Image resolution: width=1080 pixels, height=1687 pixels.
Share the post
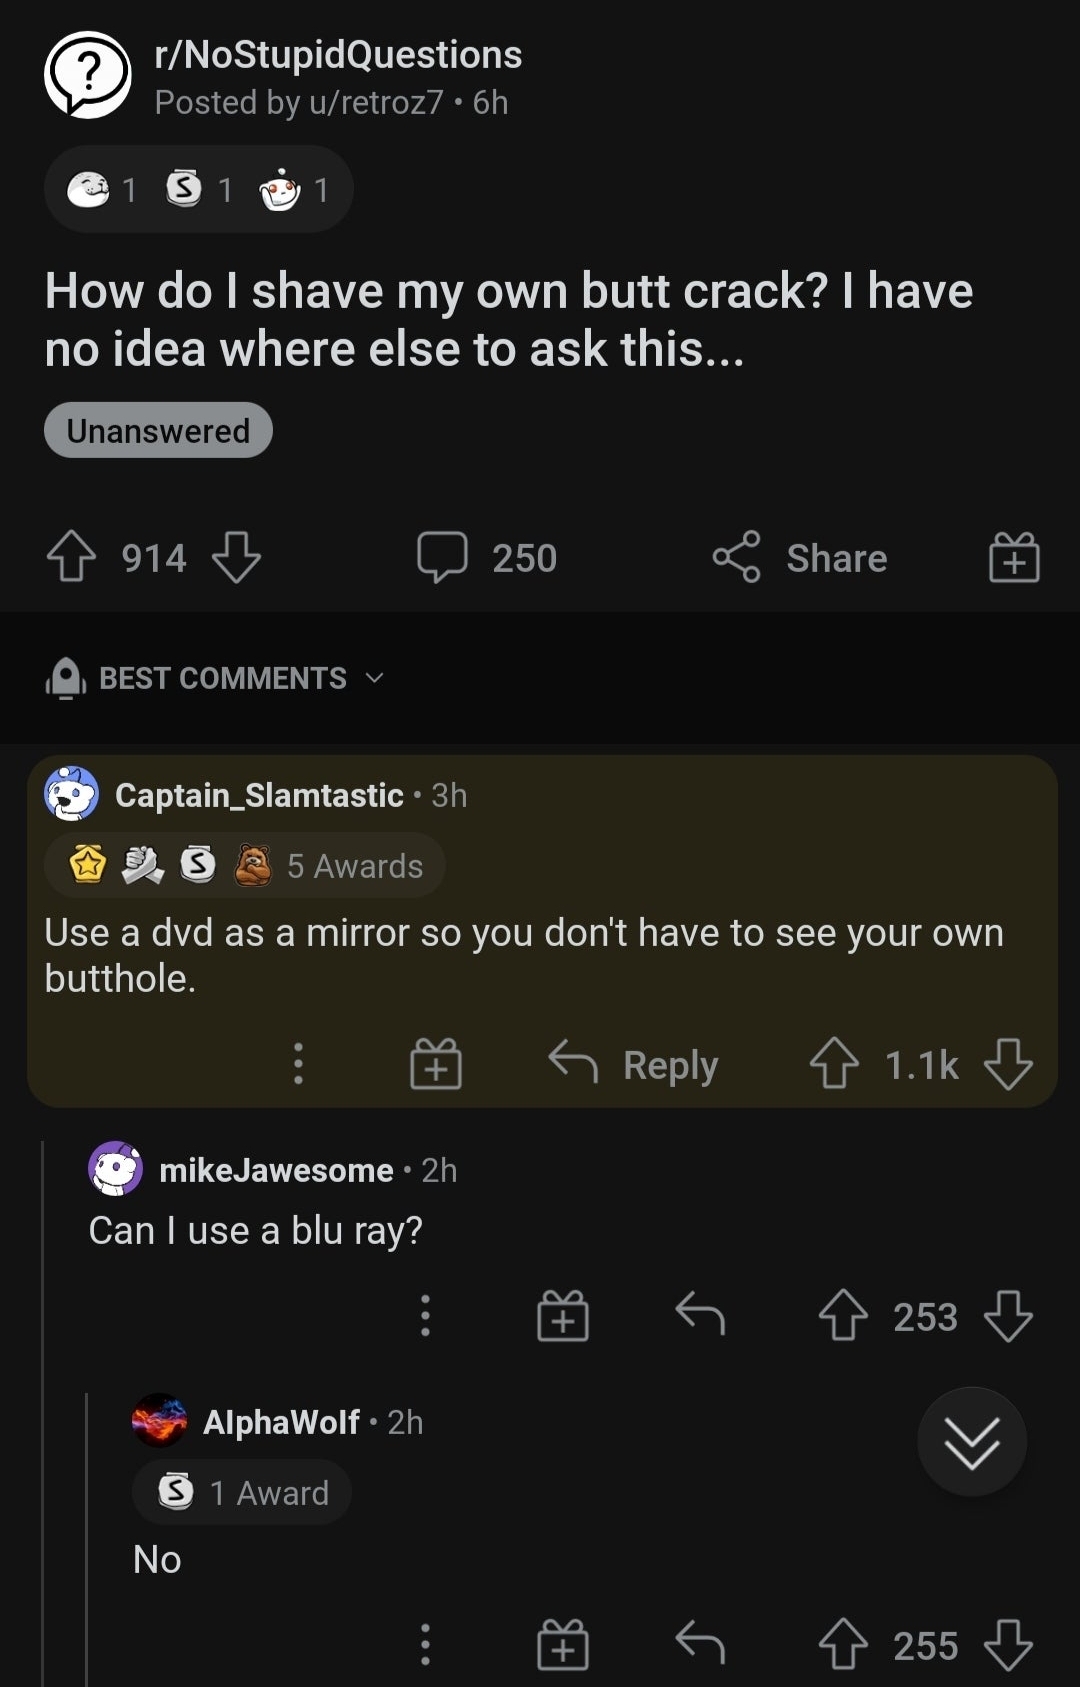[800, 557]
